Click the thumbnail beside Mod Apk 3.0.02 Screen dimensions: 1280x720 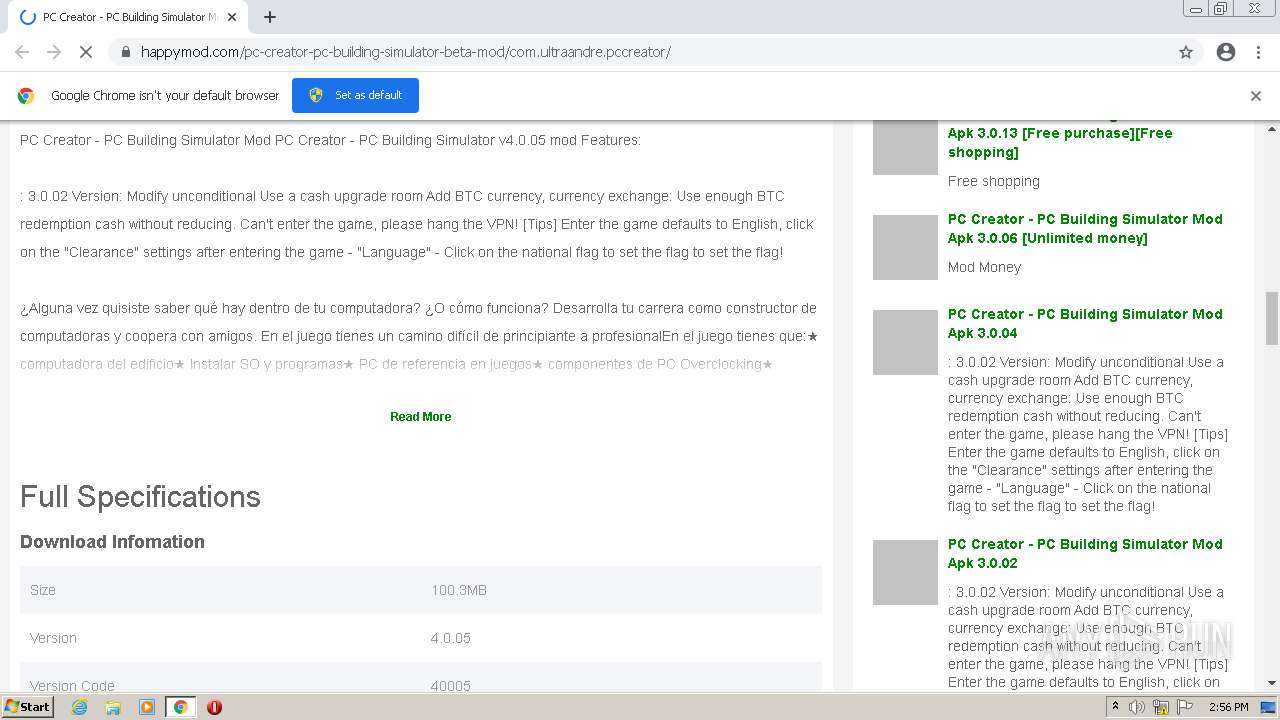[905, 572]
